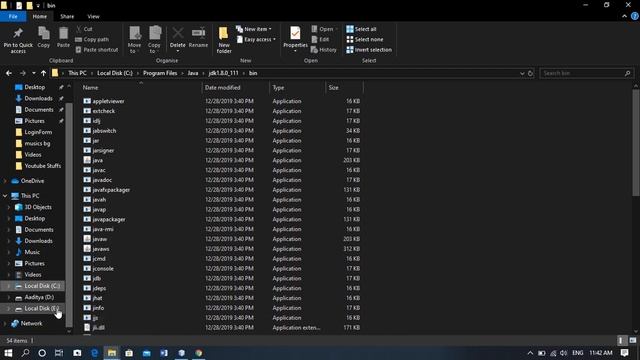Open the LoginForm folder in sidebar

[x=38, y=132]
